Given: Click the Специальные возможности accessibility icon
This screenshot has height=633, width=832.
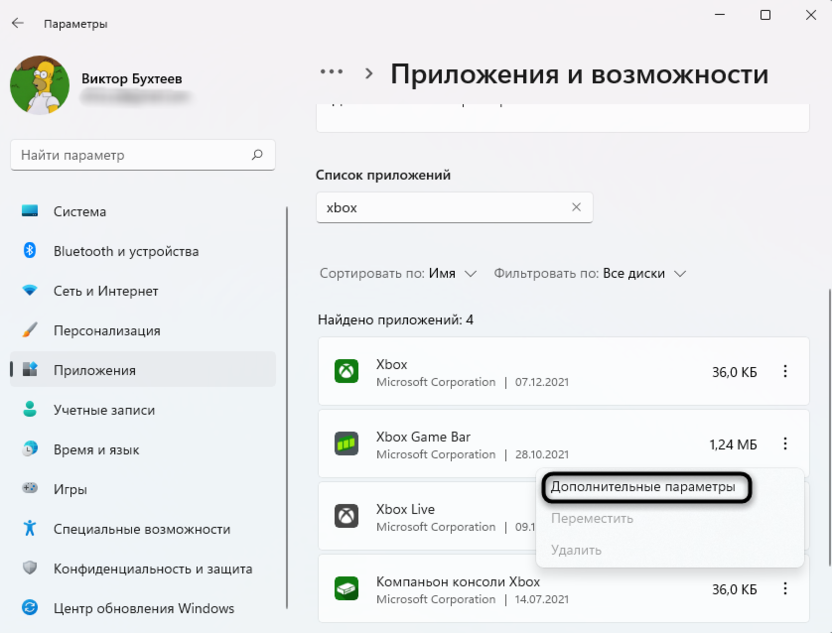Looking at the screenshot, I should (30, 528).
